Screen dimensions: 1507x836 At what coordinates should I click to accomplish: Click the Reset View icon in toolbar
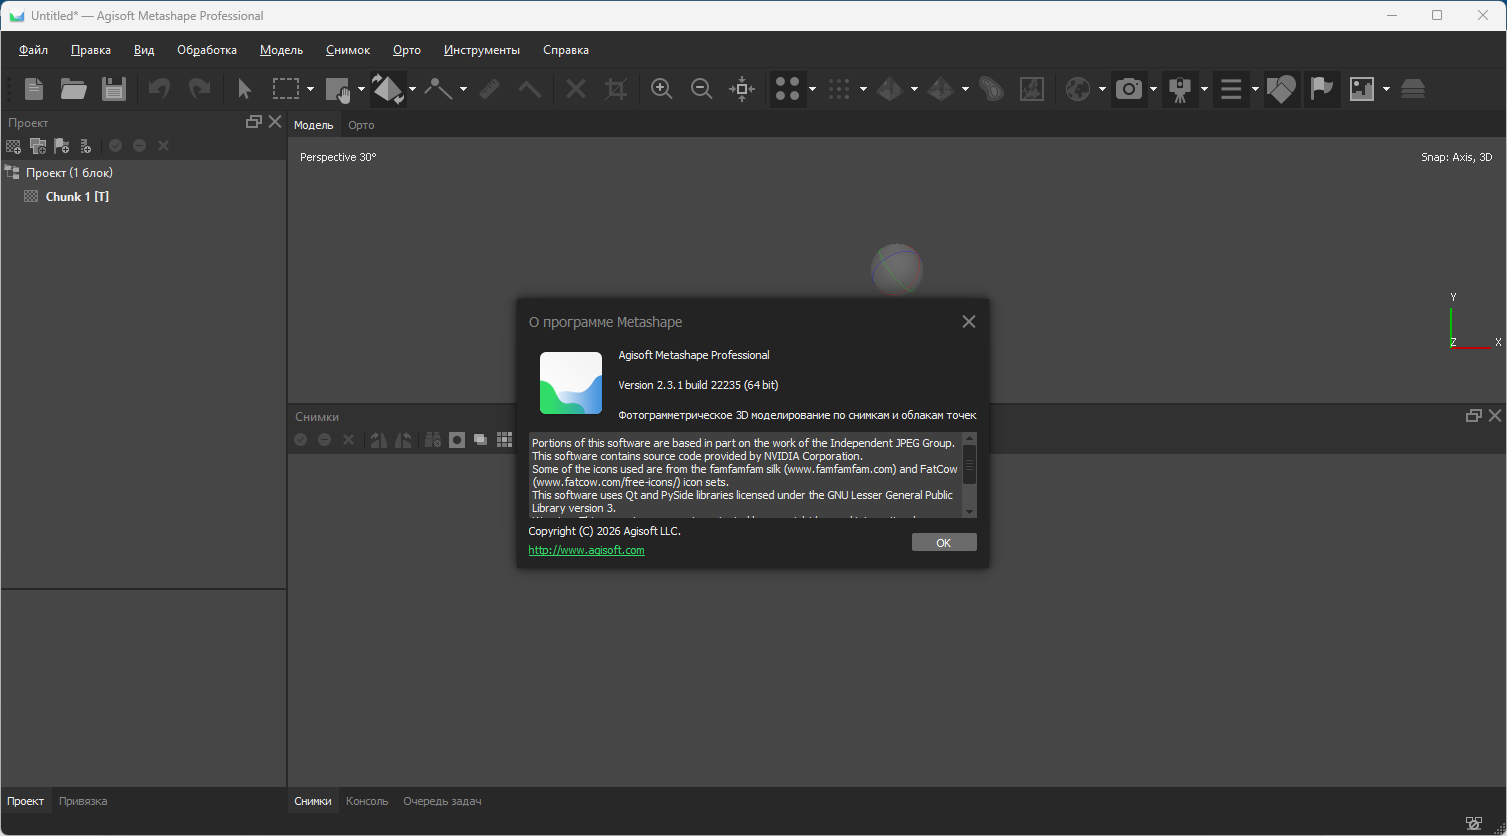[x=742, y=89]
